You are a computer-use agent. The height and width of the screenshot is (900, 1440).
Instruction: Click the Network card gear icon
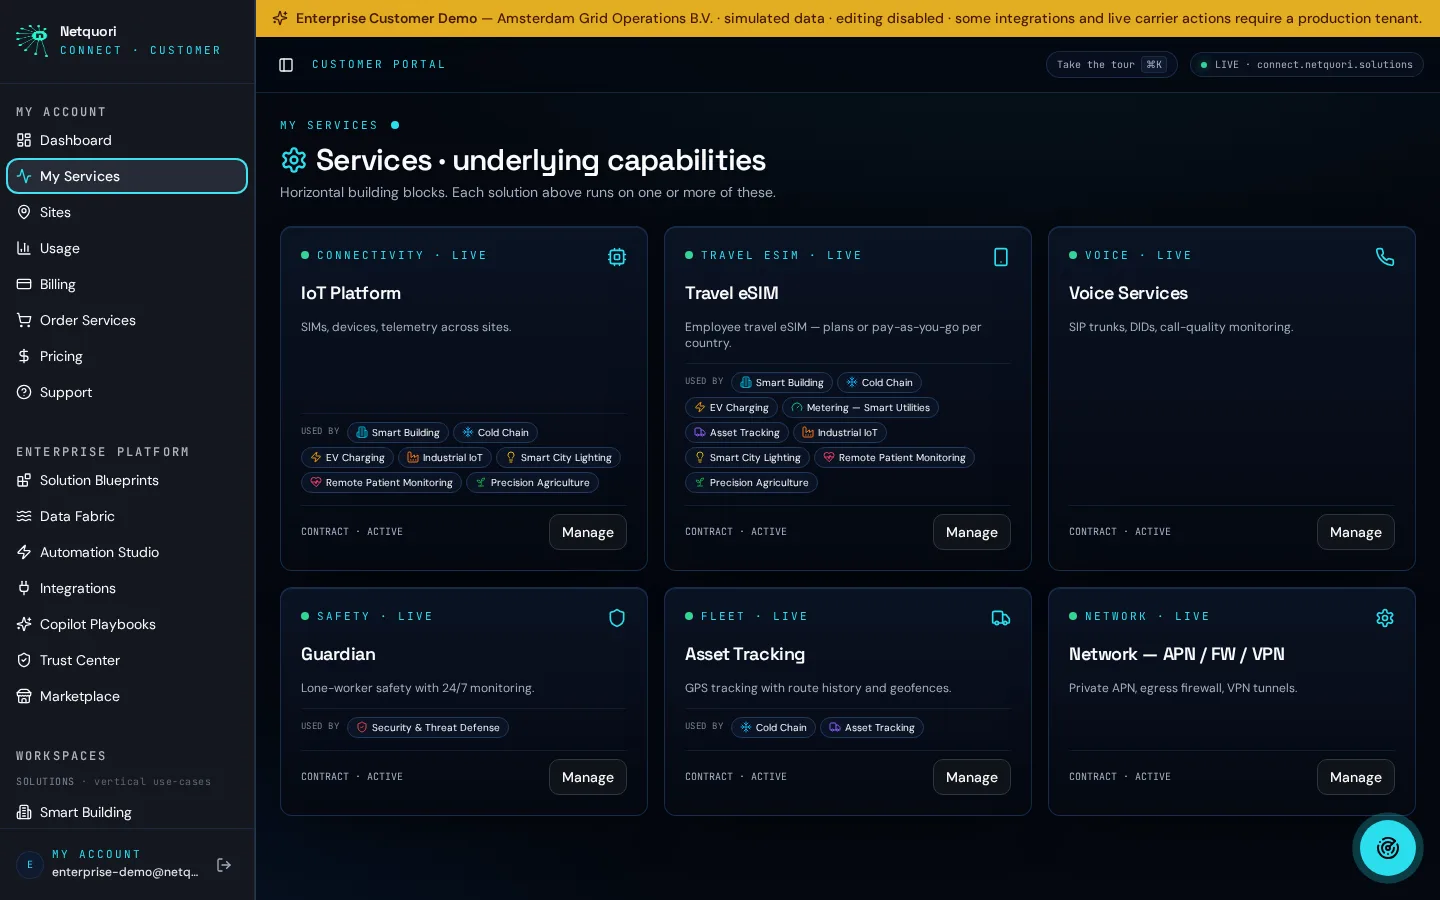[1385, 618]
